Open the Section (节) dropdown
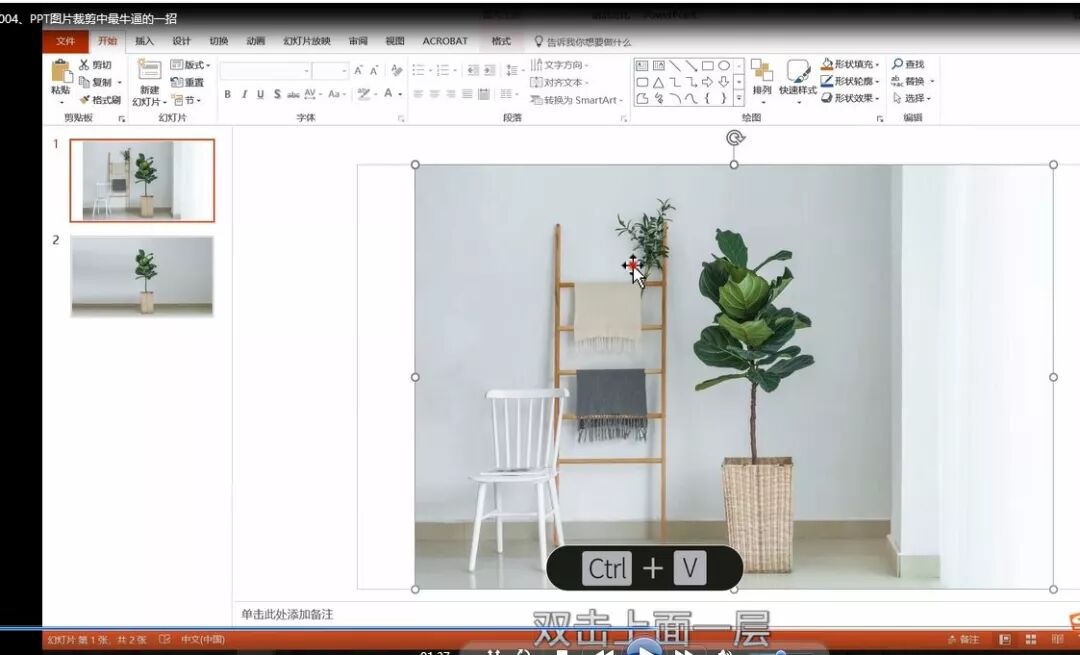The height and width of the screenshot is (655, 1080). coord(186,100)
